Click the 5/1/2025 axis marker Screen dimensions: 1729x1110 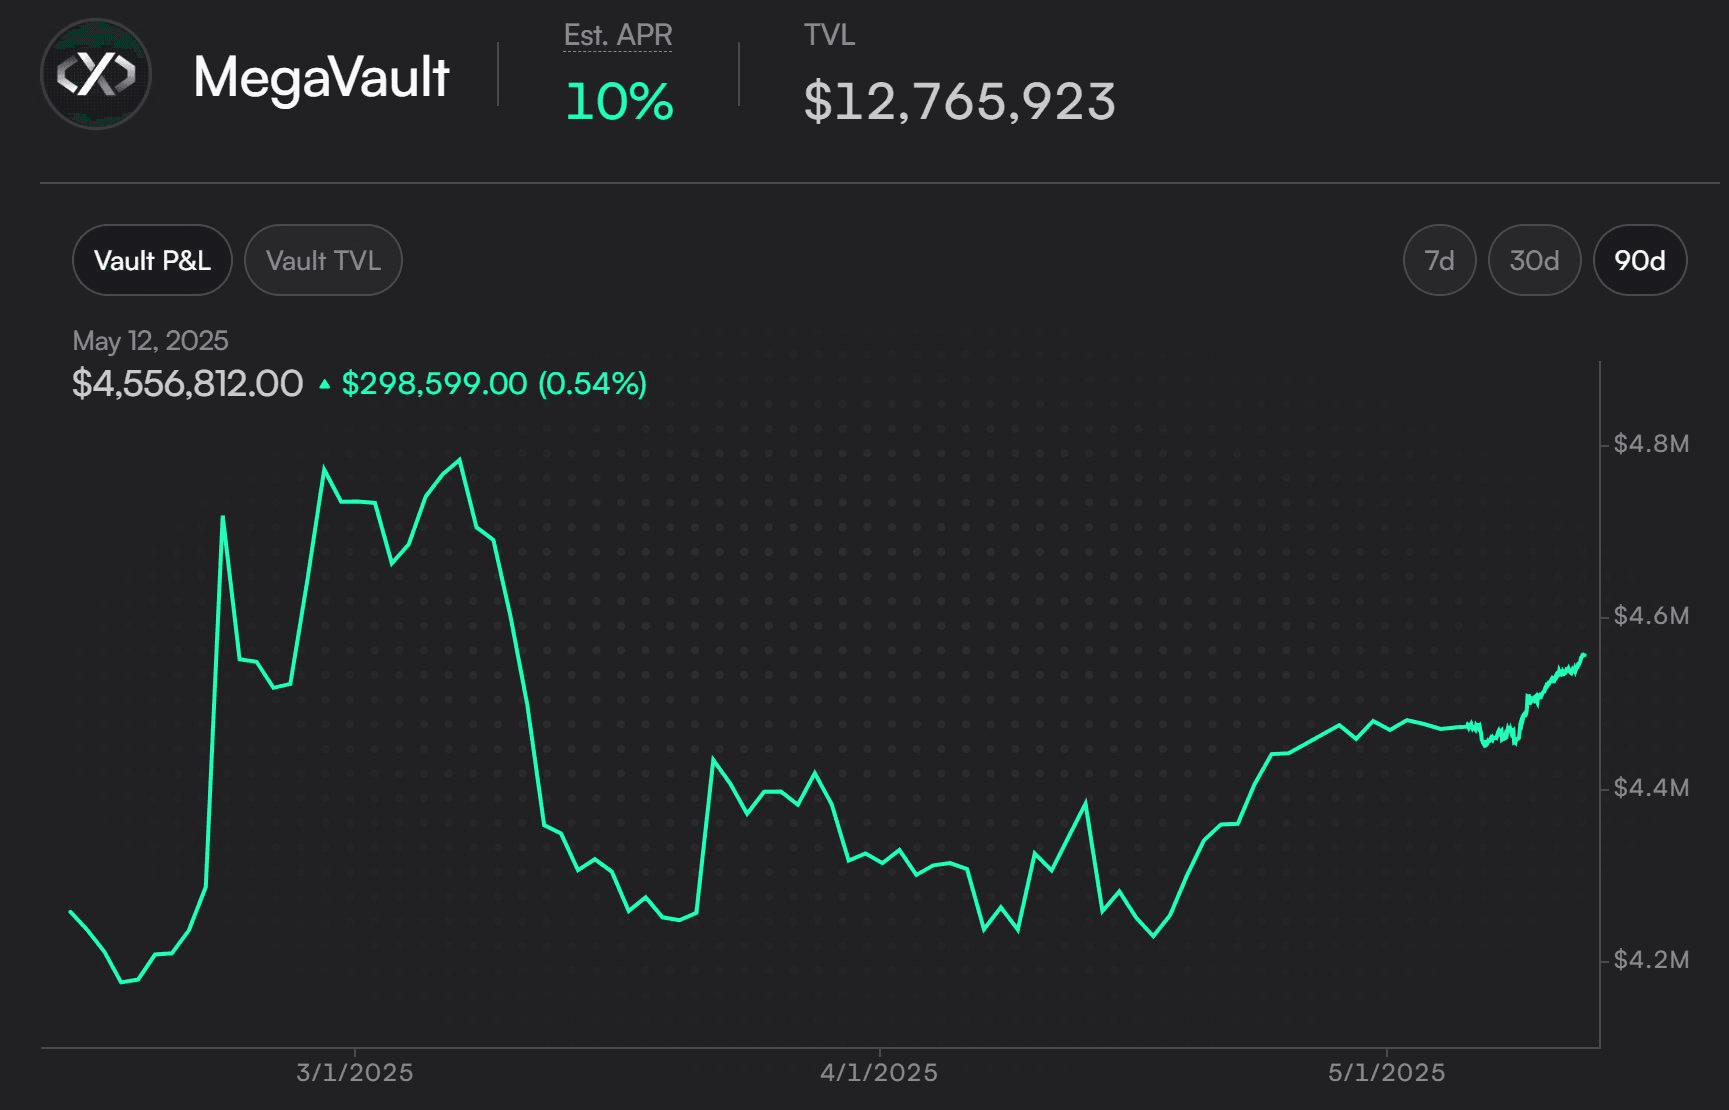(x=1386, y=1072)
